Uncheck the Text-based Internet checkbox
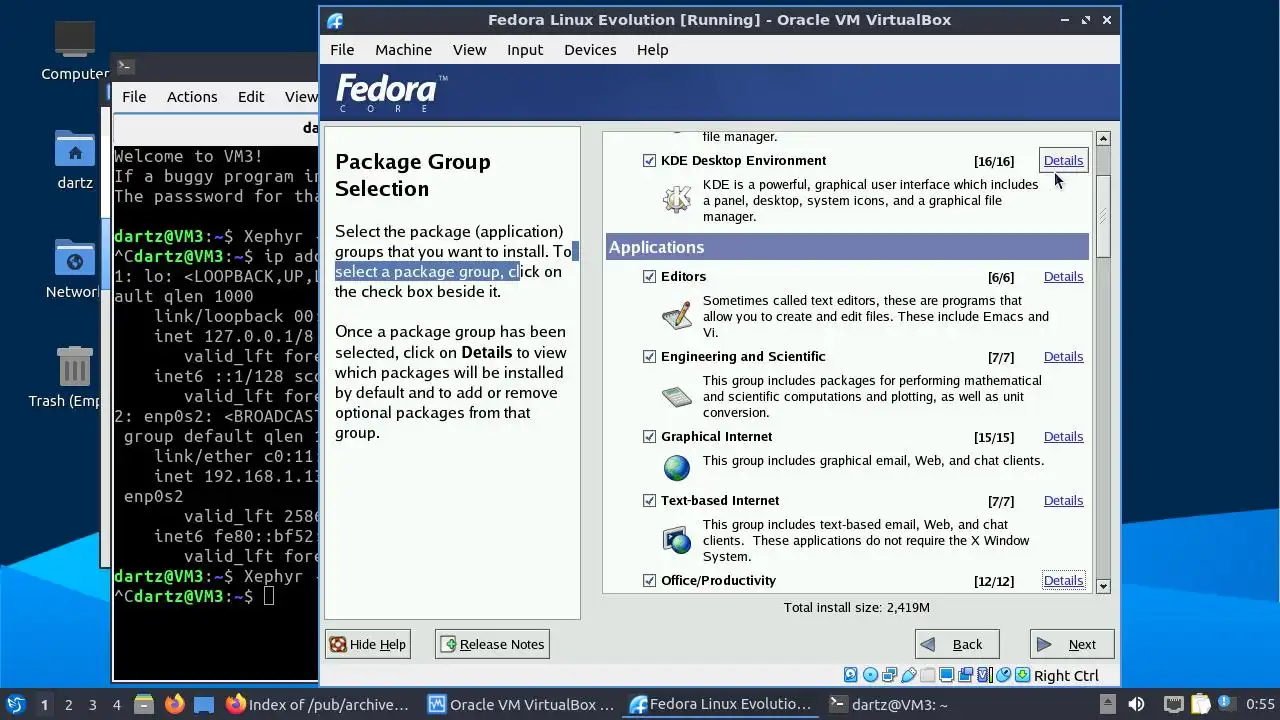This screenshot has height=720, width=1280. (649, 500)
